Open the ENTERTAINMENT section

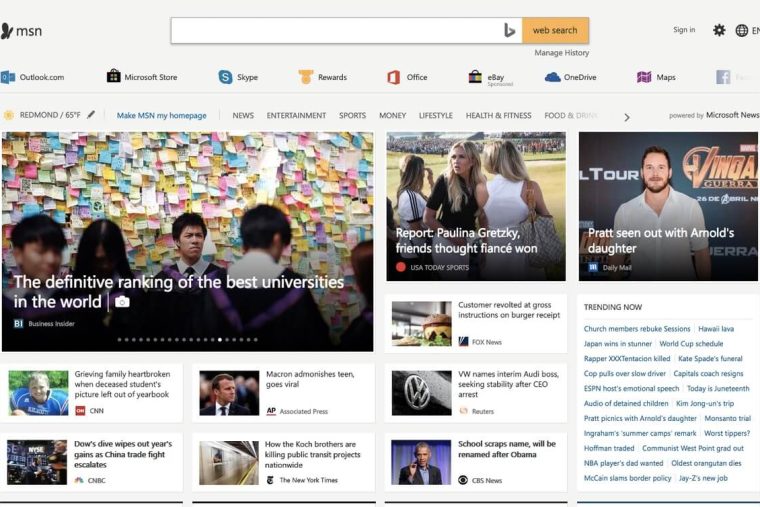(296, 115)
